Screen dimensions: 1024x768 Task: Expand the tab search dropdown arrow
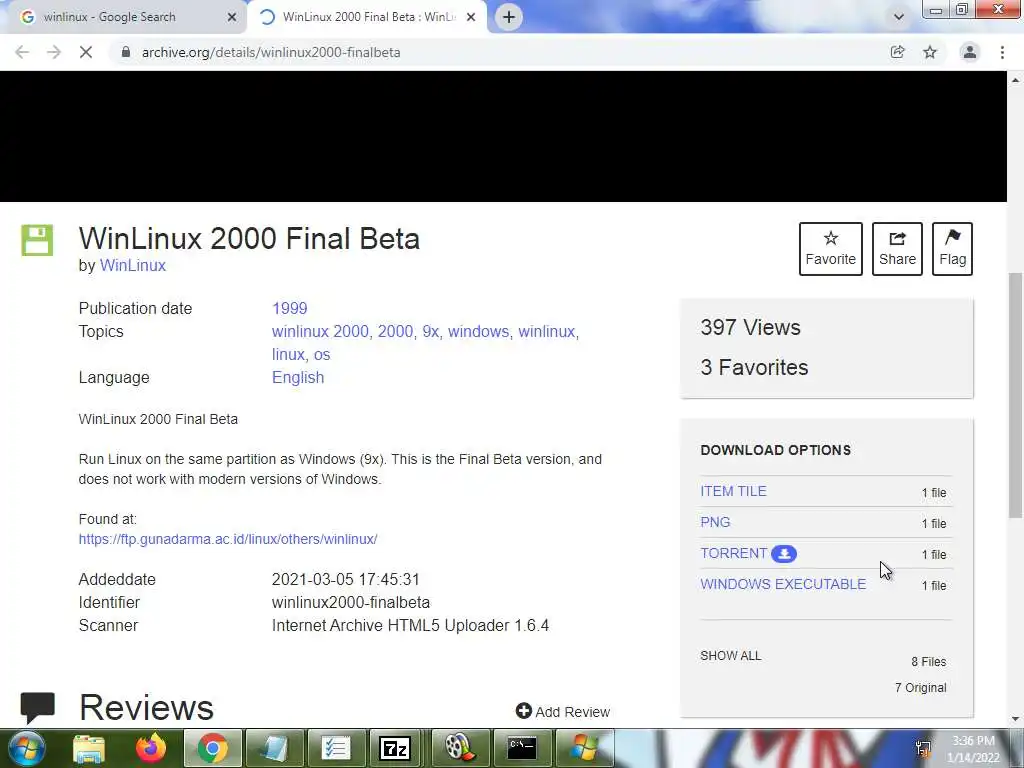pos(899,17)
